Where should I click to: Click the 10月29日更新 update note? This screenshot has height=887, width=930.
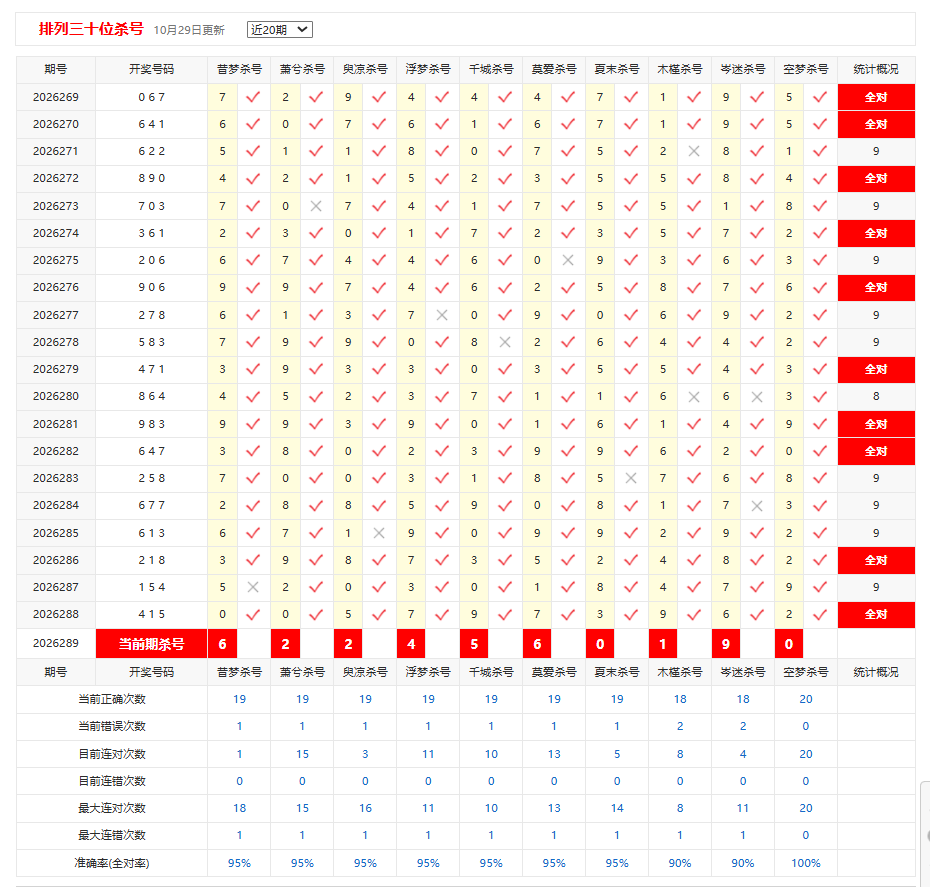[189, 30]
